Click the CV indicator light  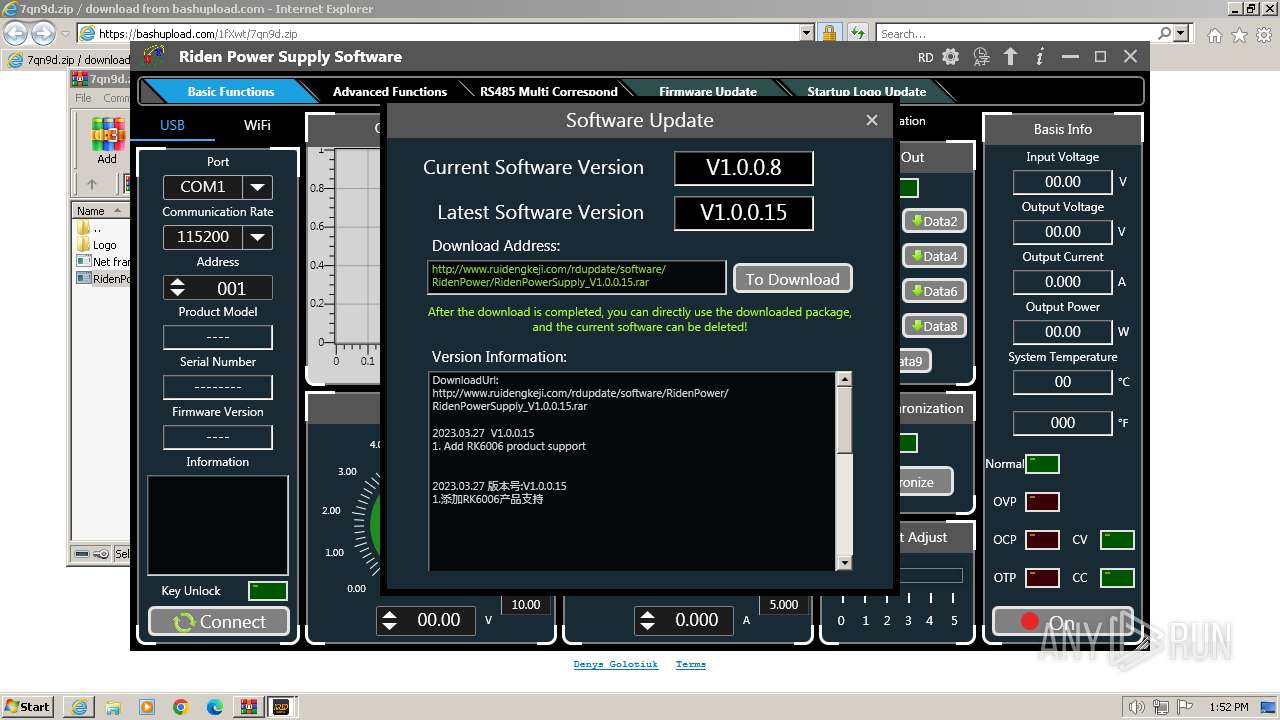(1117, 540)
